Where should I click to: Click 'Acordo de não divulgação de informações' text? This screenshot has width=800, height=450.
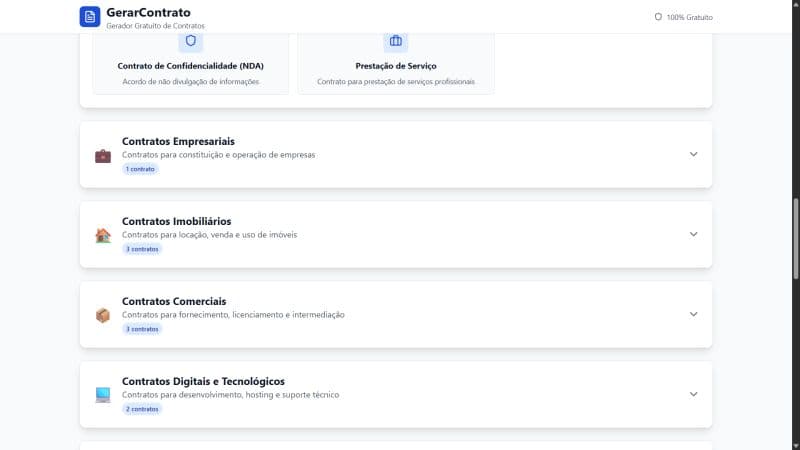coord(191,82)
